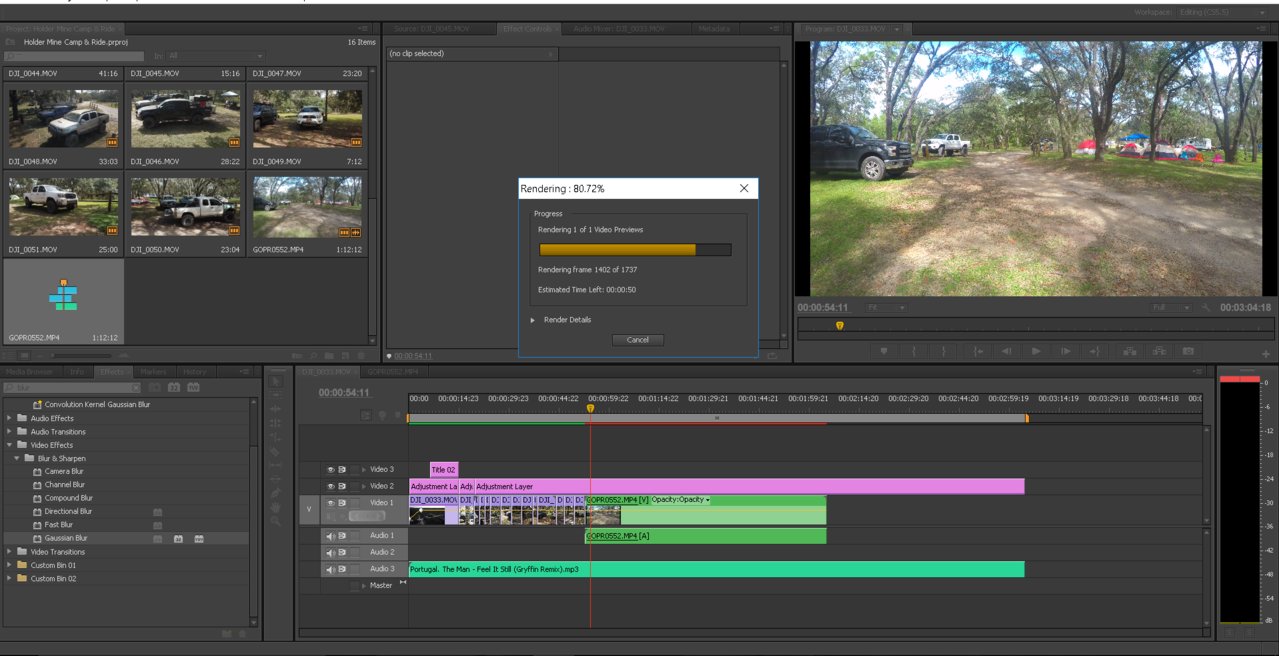The image size is (1279, 656).
Task: Expand the Video Transitions folder
Action: [x=10, y=552]
